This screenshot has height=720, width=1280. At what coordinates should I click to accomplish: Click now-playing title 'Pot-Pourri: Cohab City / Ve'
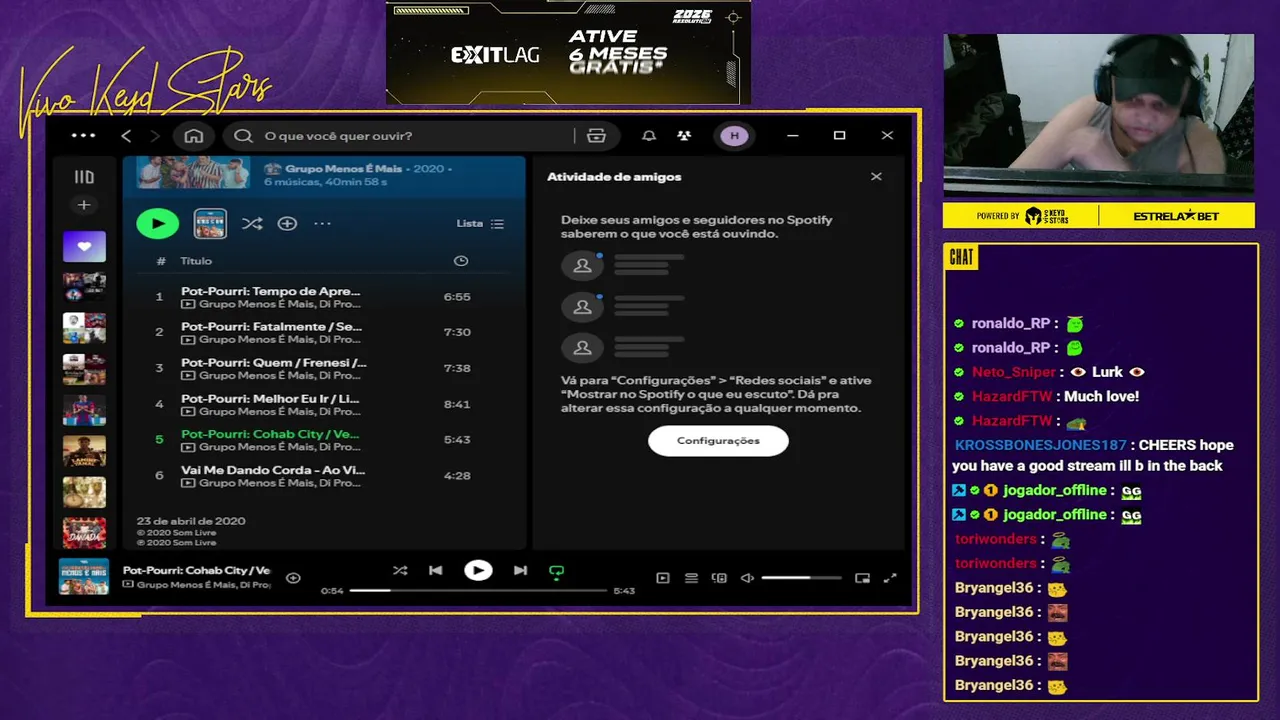196,570
